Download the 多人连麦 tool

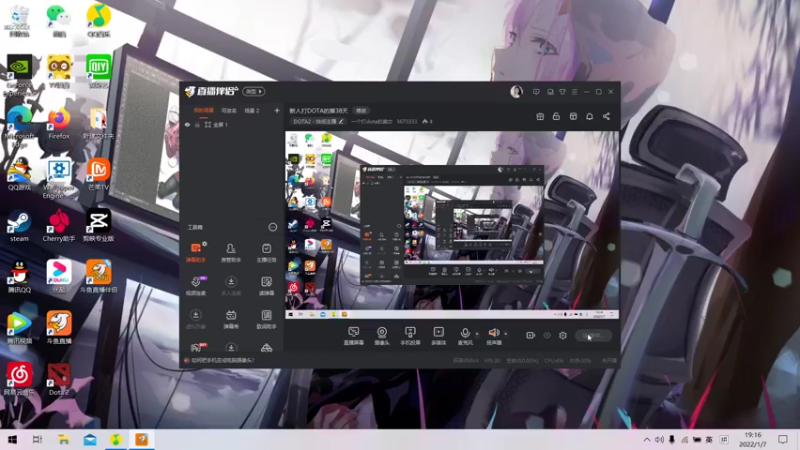pyautogui.click(x=231, y=286)
